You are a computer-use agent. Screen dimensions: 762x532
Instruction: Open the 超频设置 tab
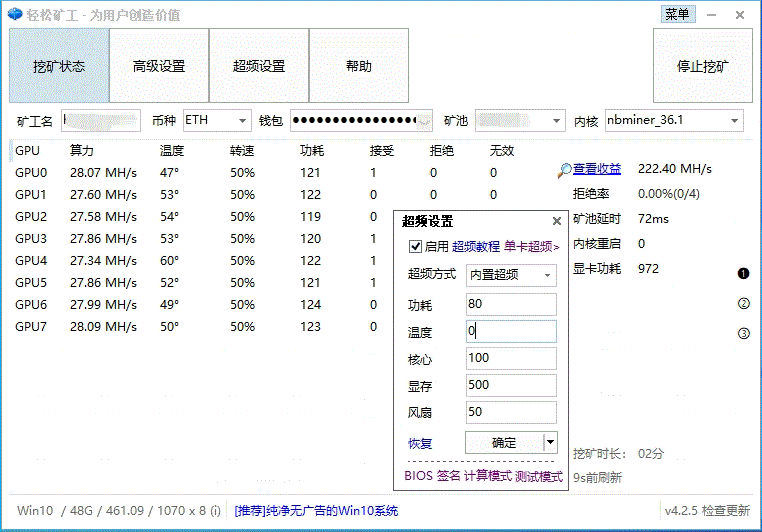(x=259, y=66)
